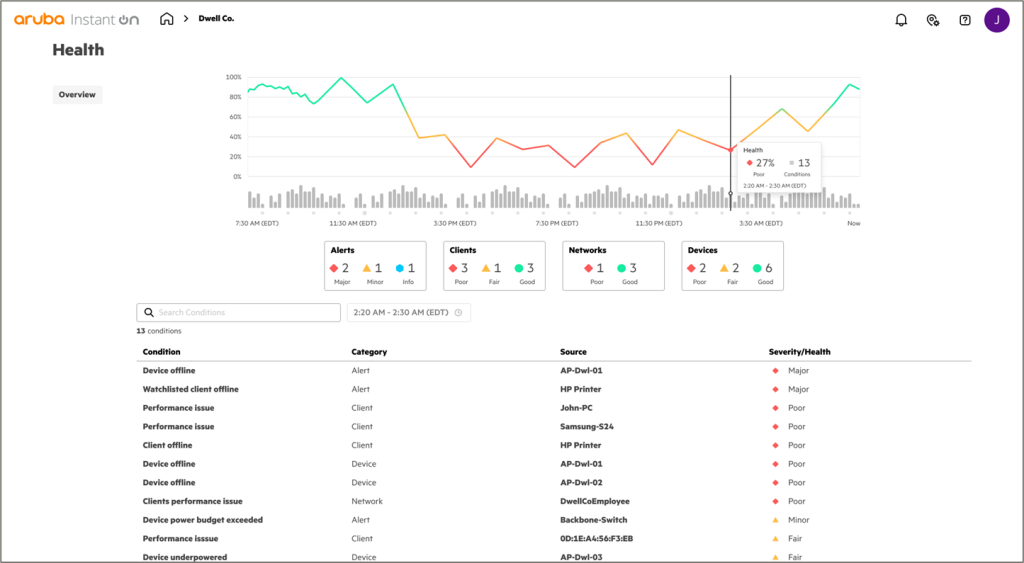
Task: Open the 2:20 AM - 2:30 AM time selector
Action: pos(408,313)
